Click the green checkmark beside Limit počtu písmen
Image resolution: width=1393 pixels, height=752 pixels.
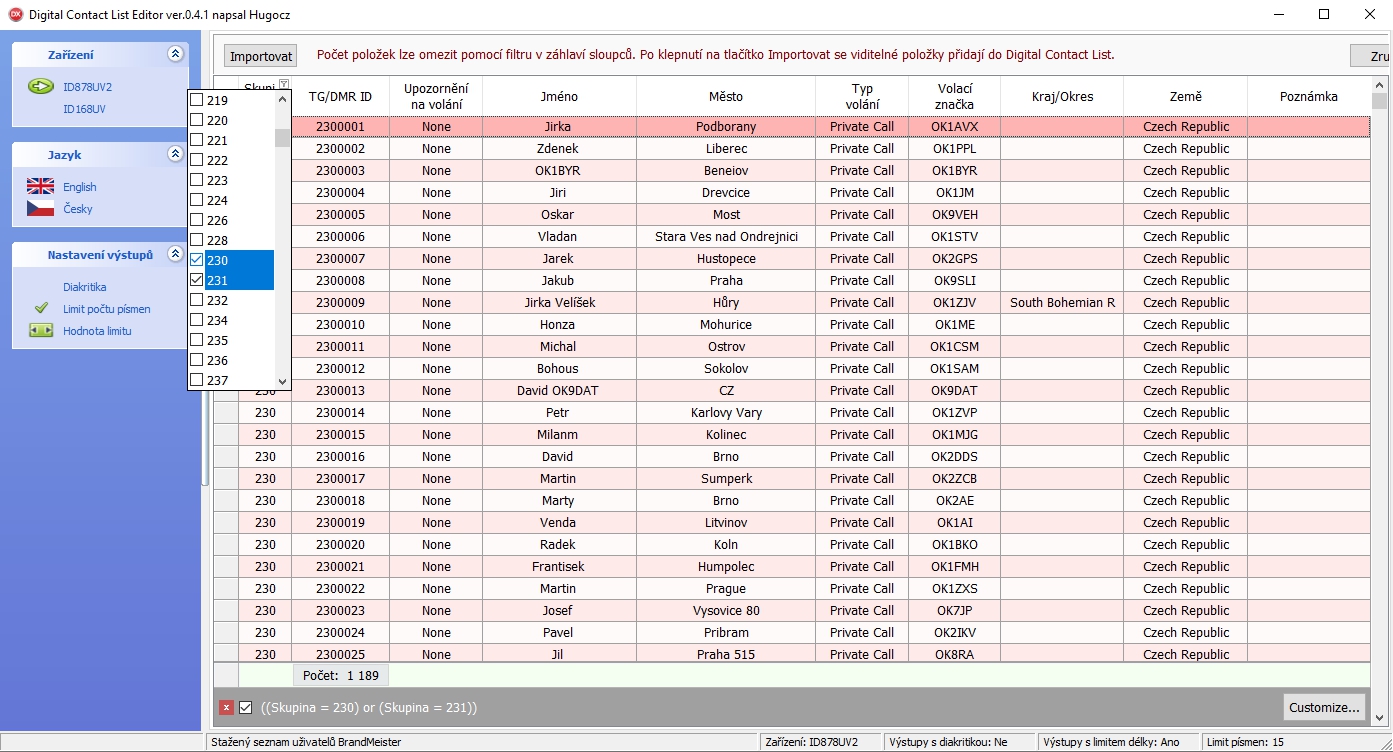(41, 308)
